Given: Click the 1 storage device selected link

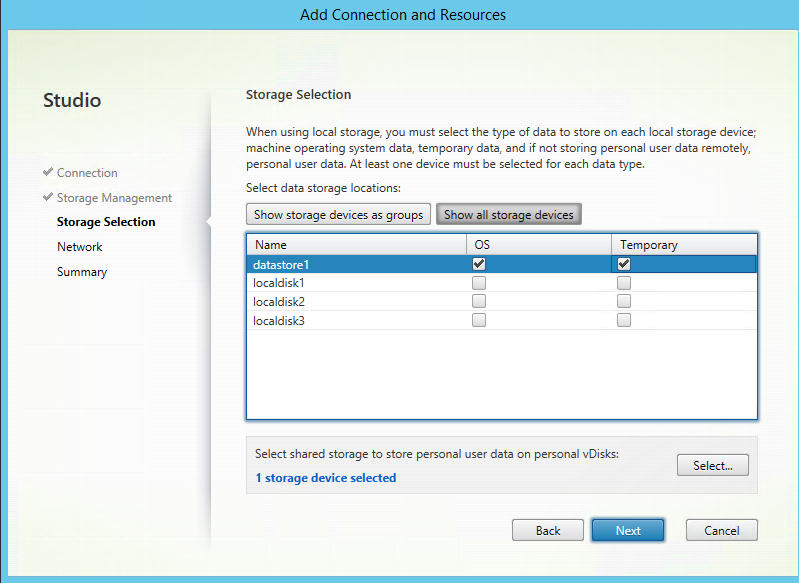Looking at the screenshot, I should [x=326, y=478].
